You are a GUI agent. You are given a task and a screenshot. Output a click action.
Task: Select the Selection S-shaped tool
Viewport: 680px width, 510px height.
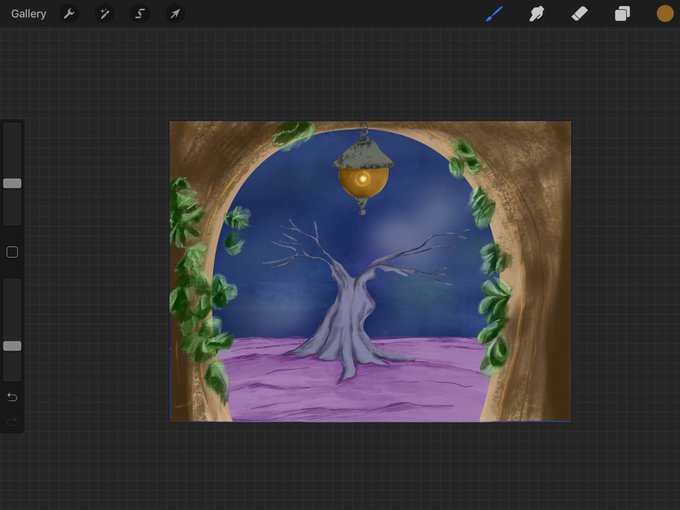(x=140, y=14)
